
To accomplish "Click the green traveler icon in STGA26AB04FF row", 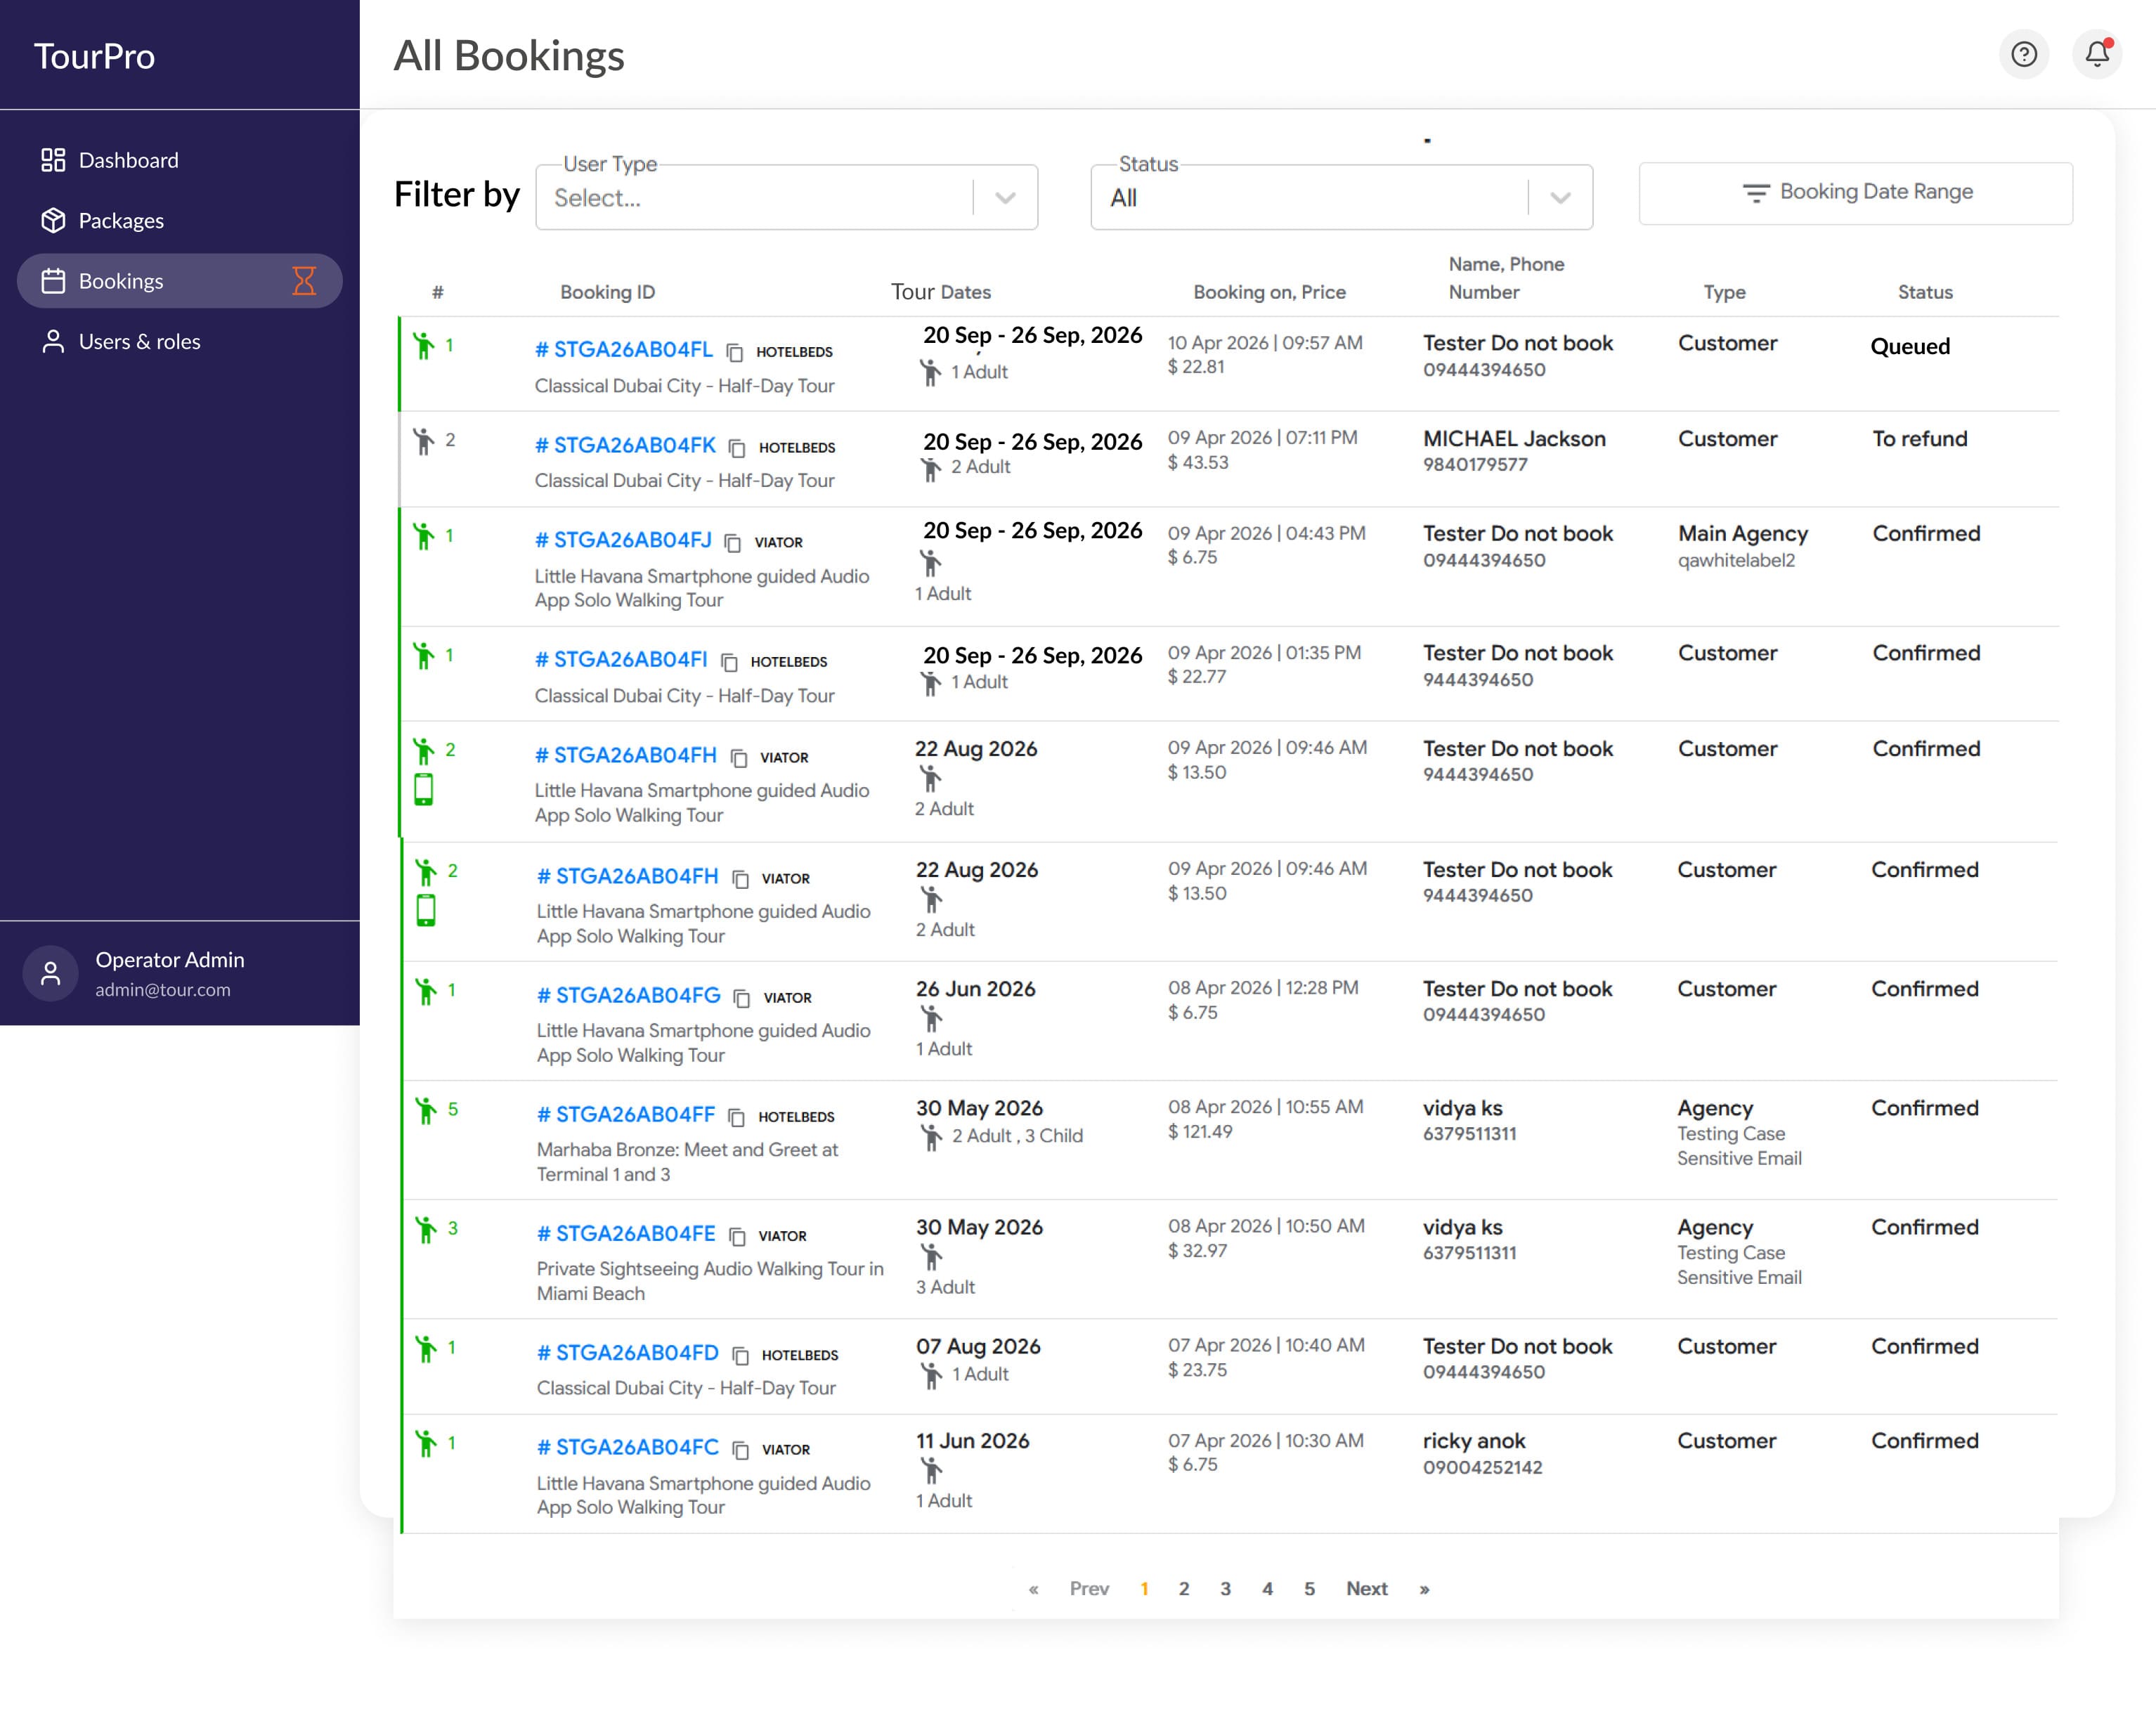I will click(426, 1110).
